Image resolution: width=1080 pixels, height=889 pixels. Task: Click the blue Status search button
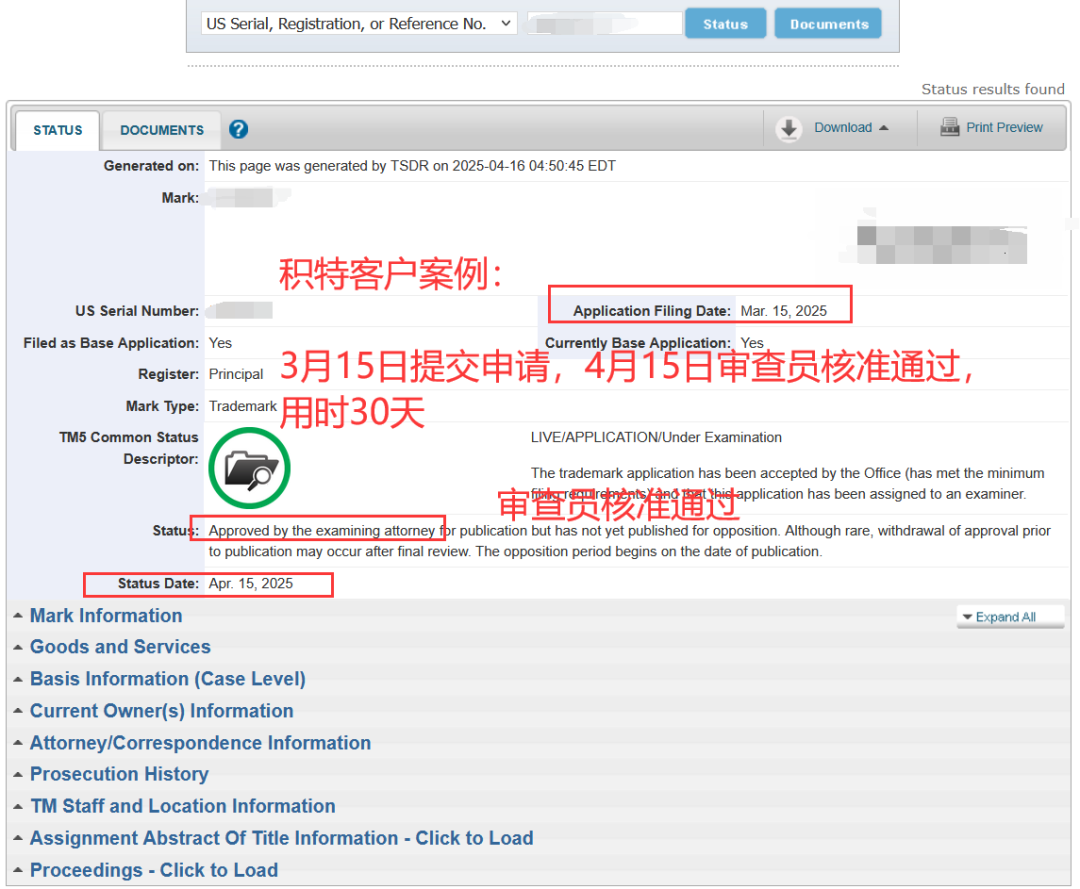click(x=725, y=23)
